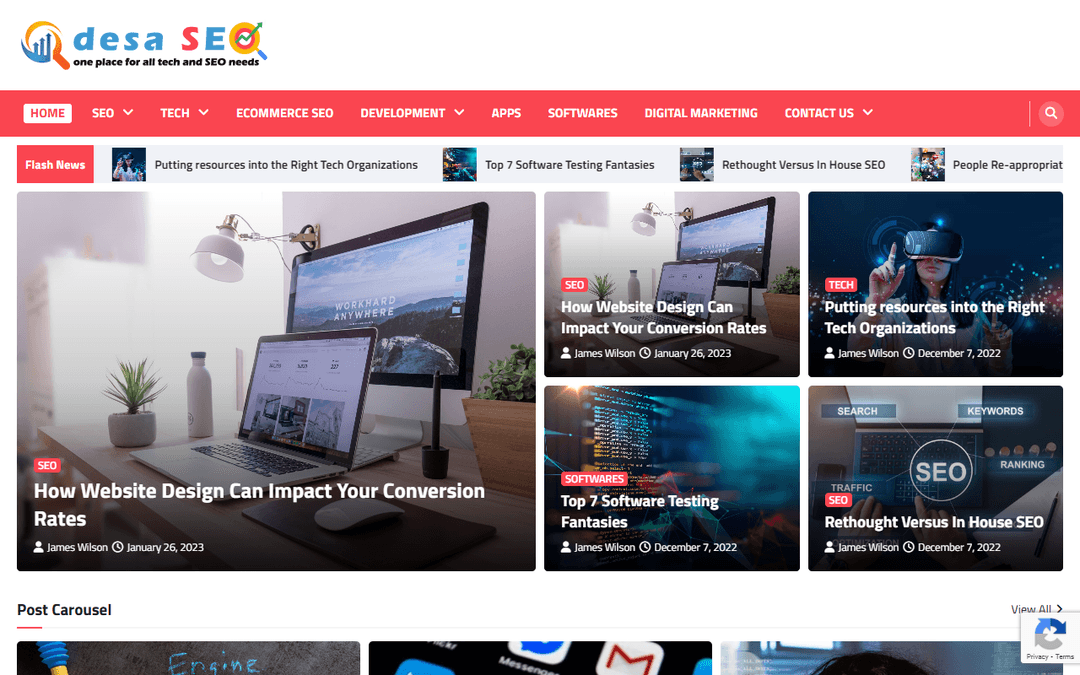The width and height of the screenshot is (1080, 675).
Task: Click SEO tag on Rethought Versus card
Action: [838, 500]
